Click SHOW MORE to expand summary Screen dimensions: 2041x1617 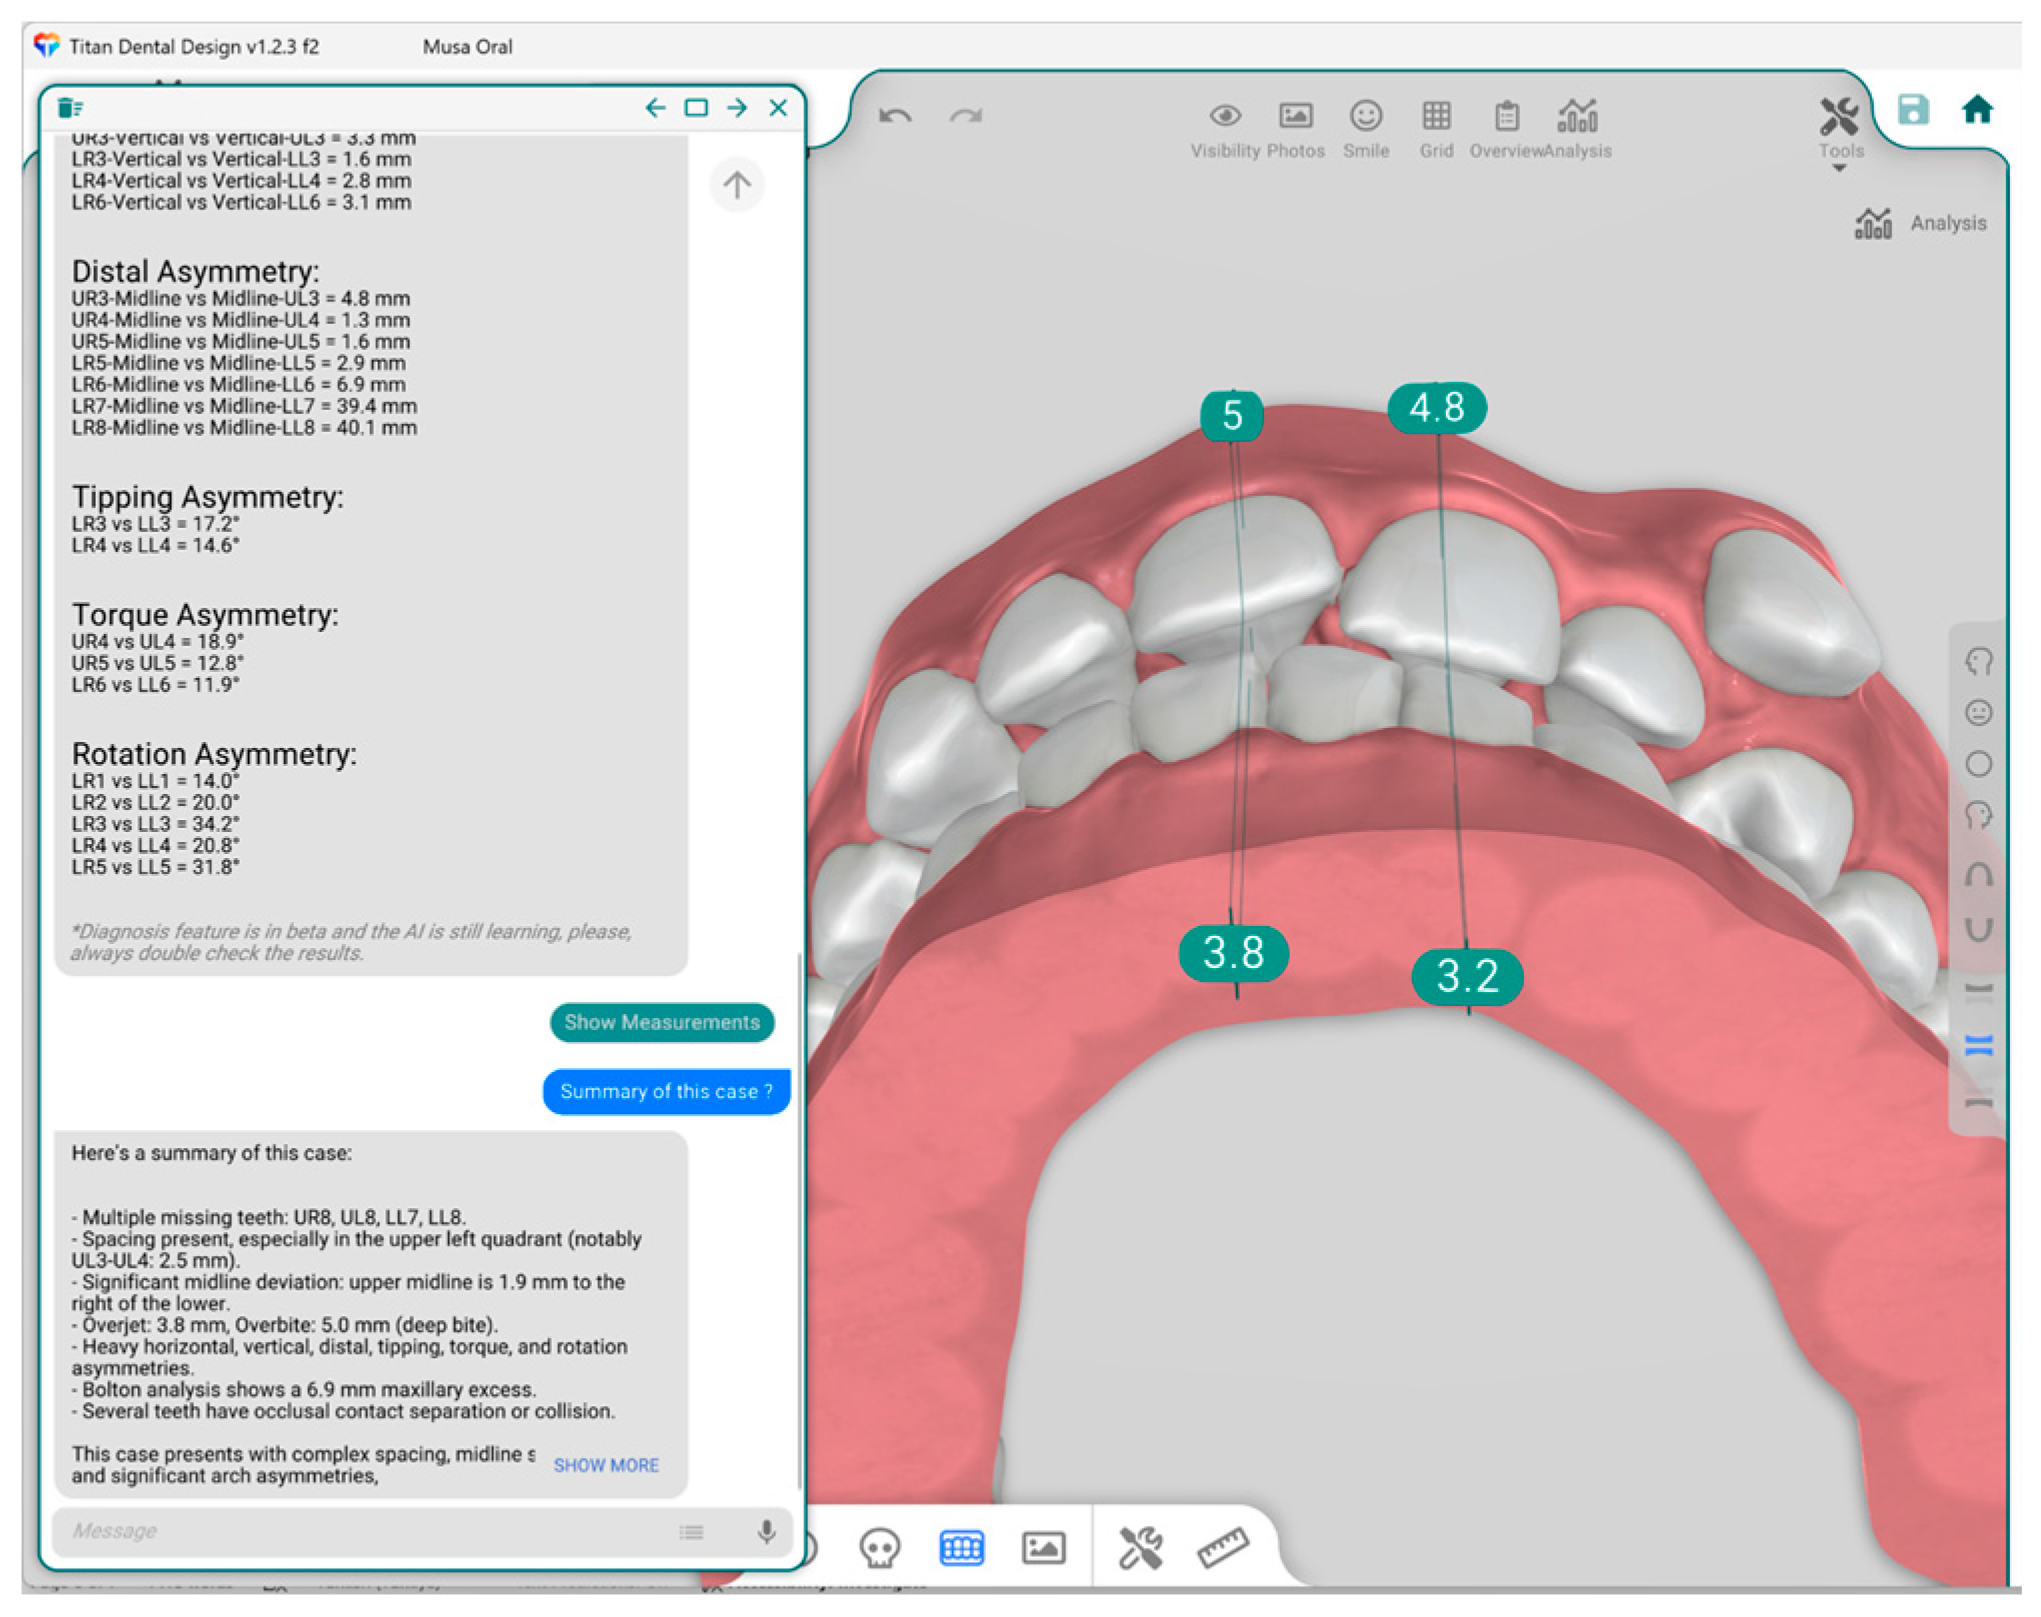click(606, 1465)
